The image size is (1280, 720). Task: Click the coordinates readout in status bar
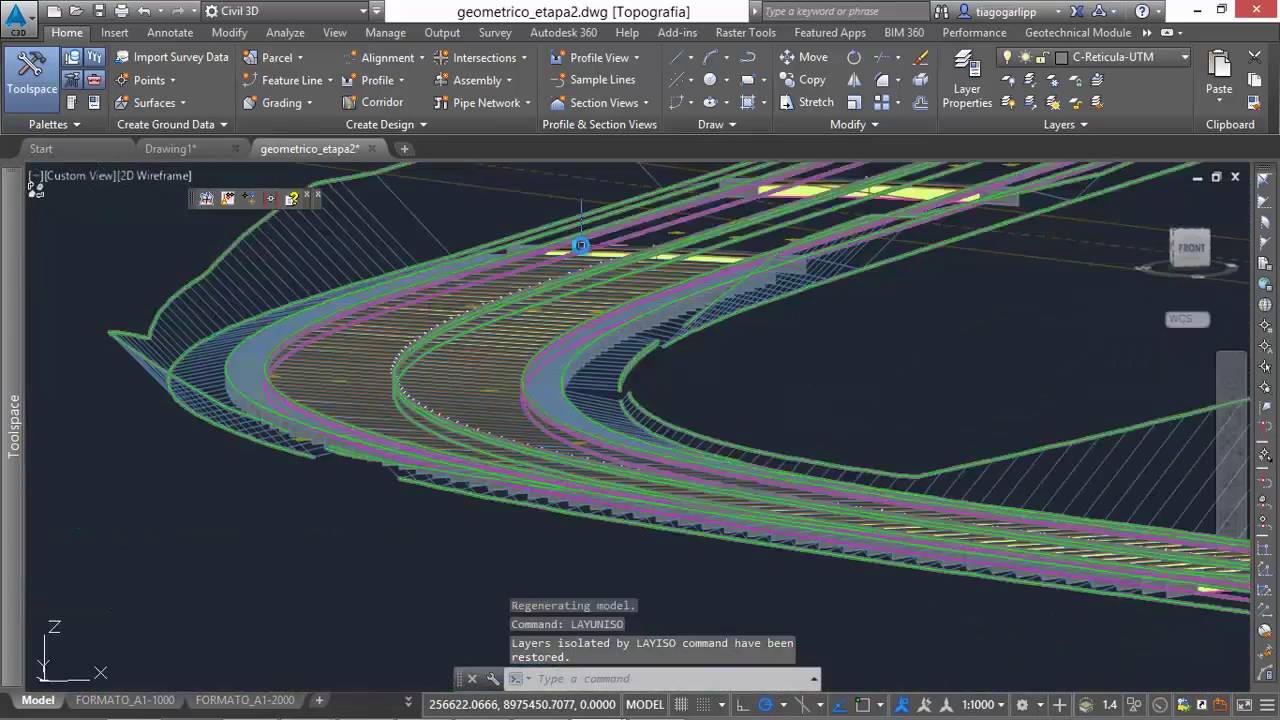523,704
